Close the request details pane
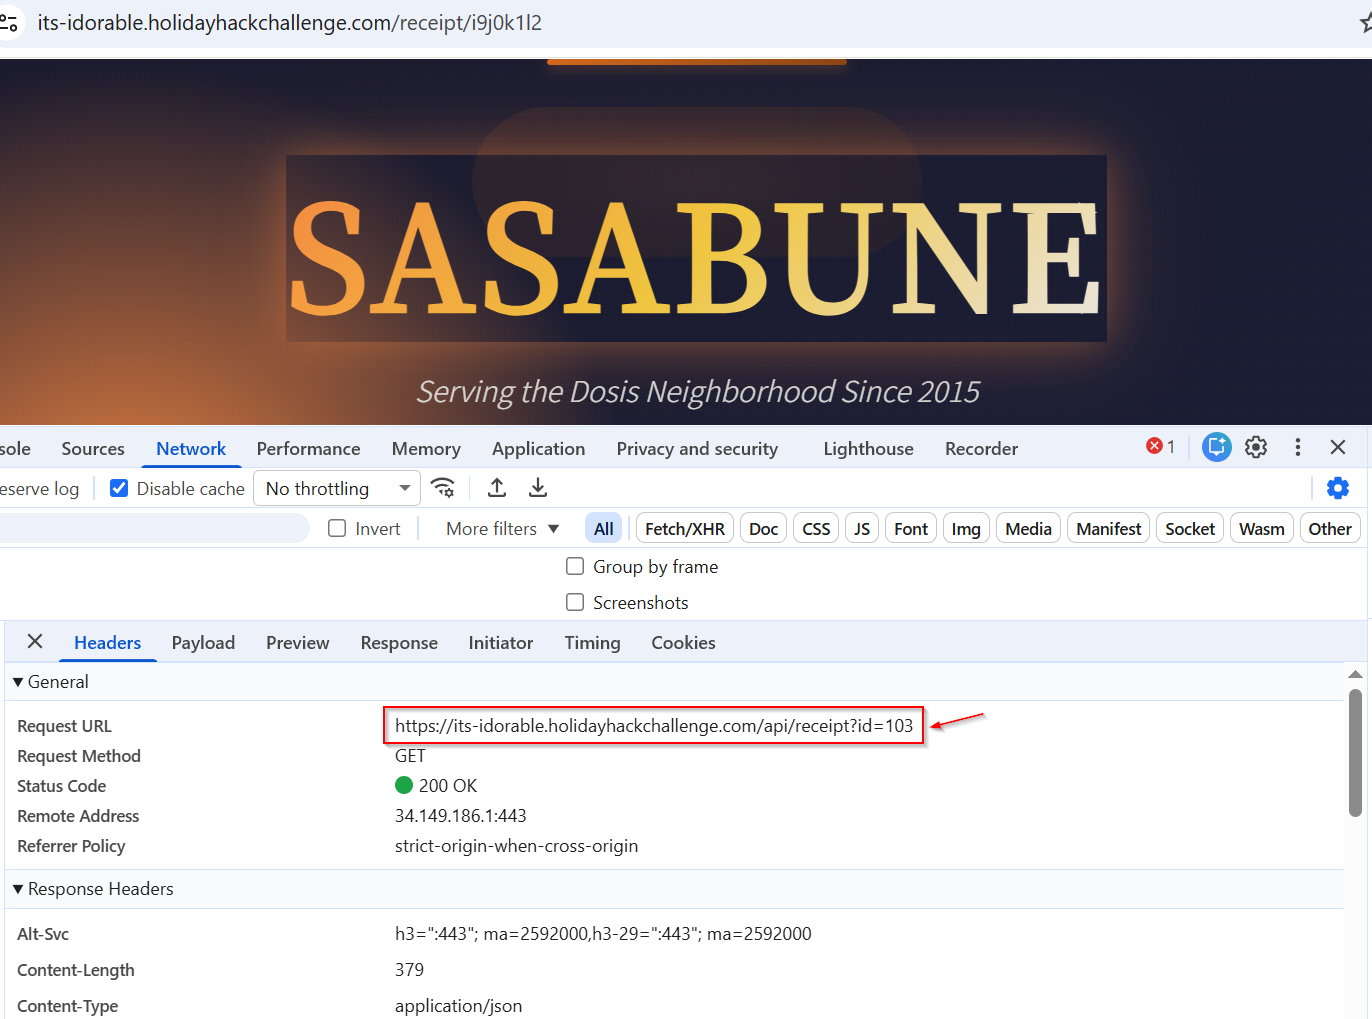 (x=35, y=642)
